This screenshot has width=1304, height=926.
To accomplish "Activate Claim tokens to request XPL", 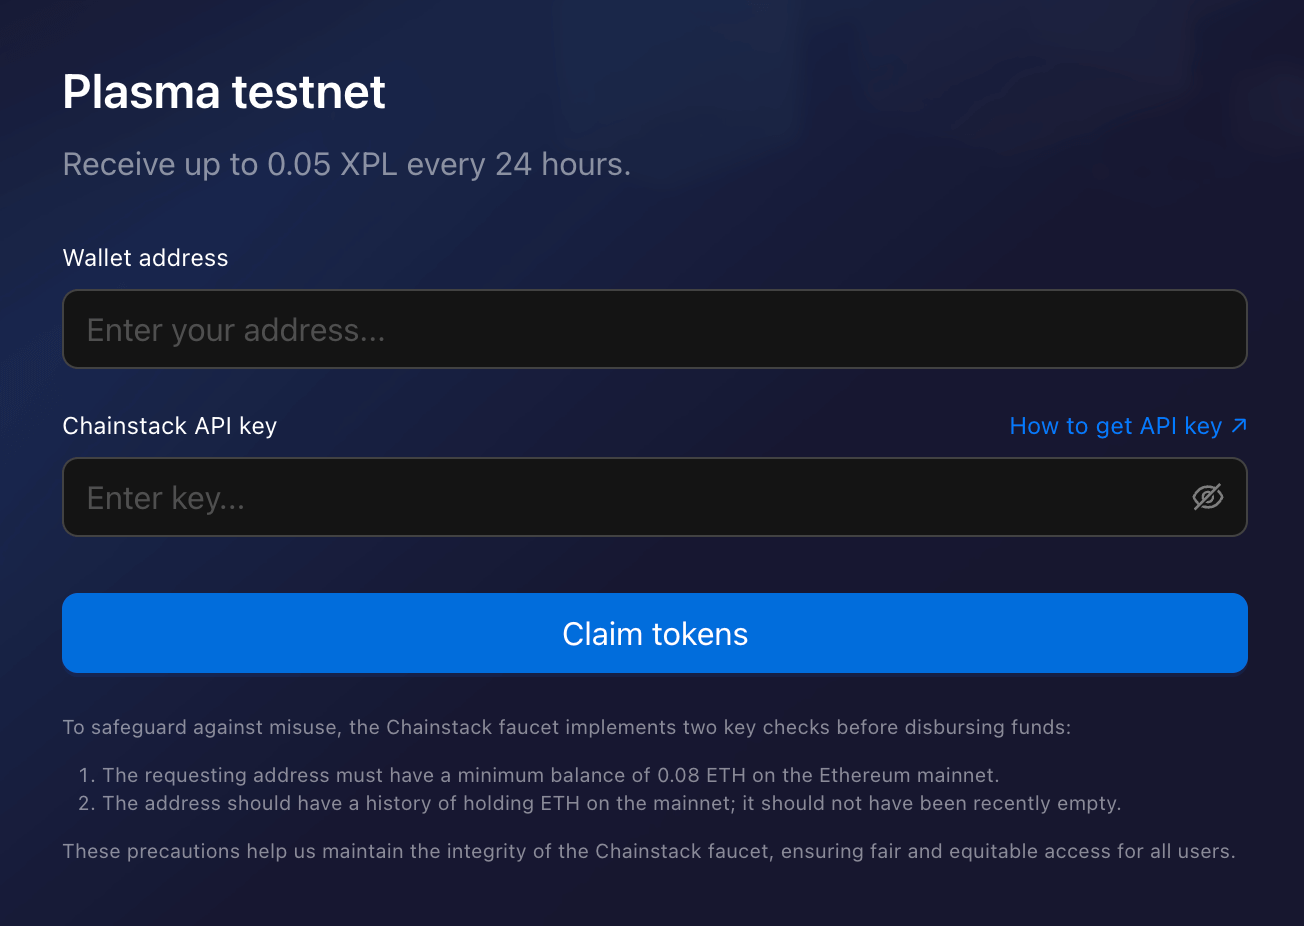I will point(654,633).
